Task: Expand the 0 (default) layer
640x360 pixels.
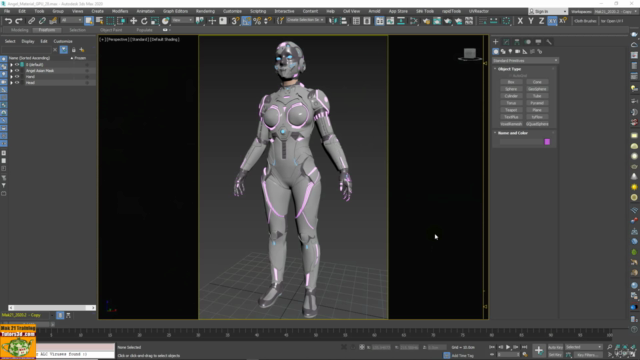Action: (11, 64)
